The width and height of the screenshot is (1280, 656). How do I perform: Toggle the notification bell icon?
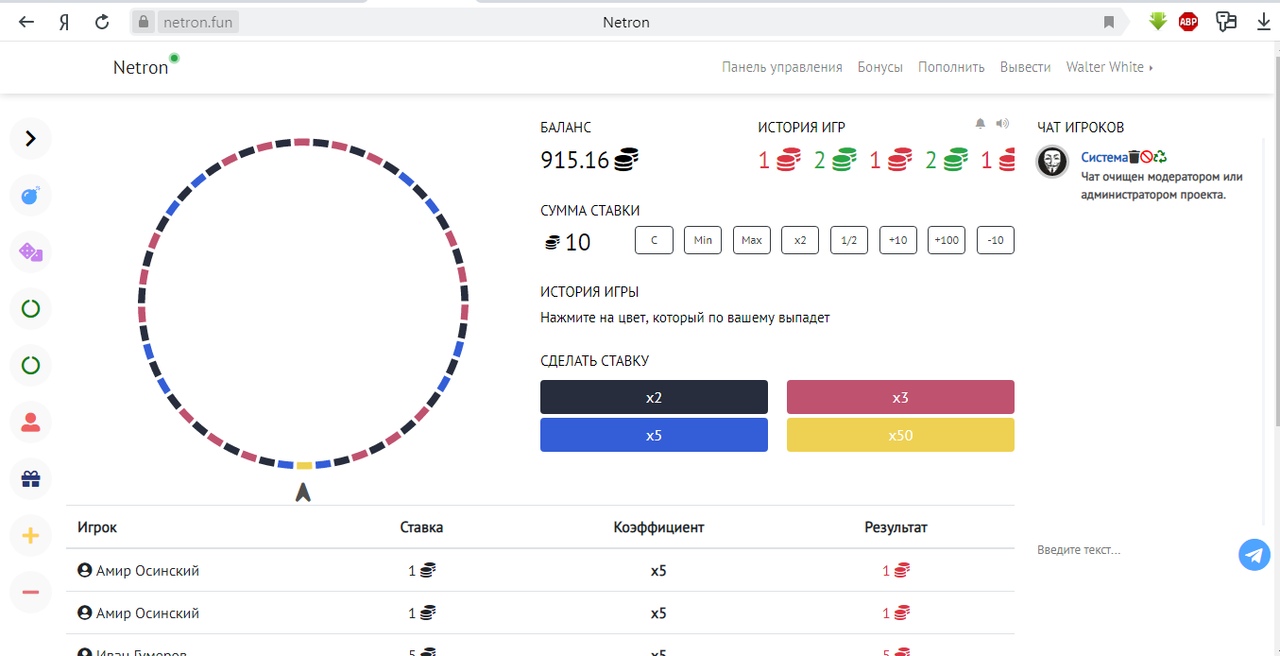click(x=980, y=124)
